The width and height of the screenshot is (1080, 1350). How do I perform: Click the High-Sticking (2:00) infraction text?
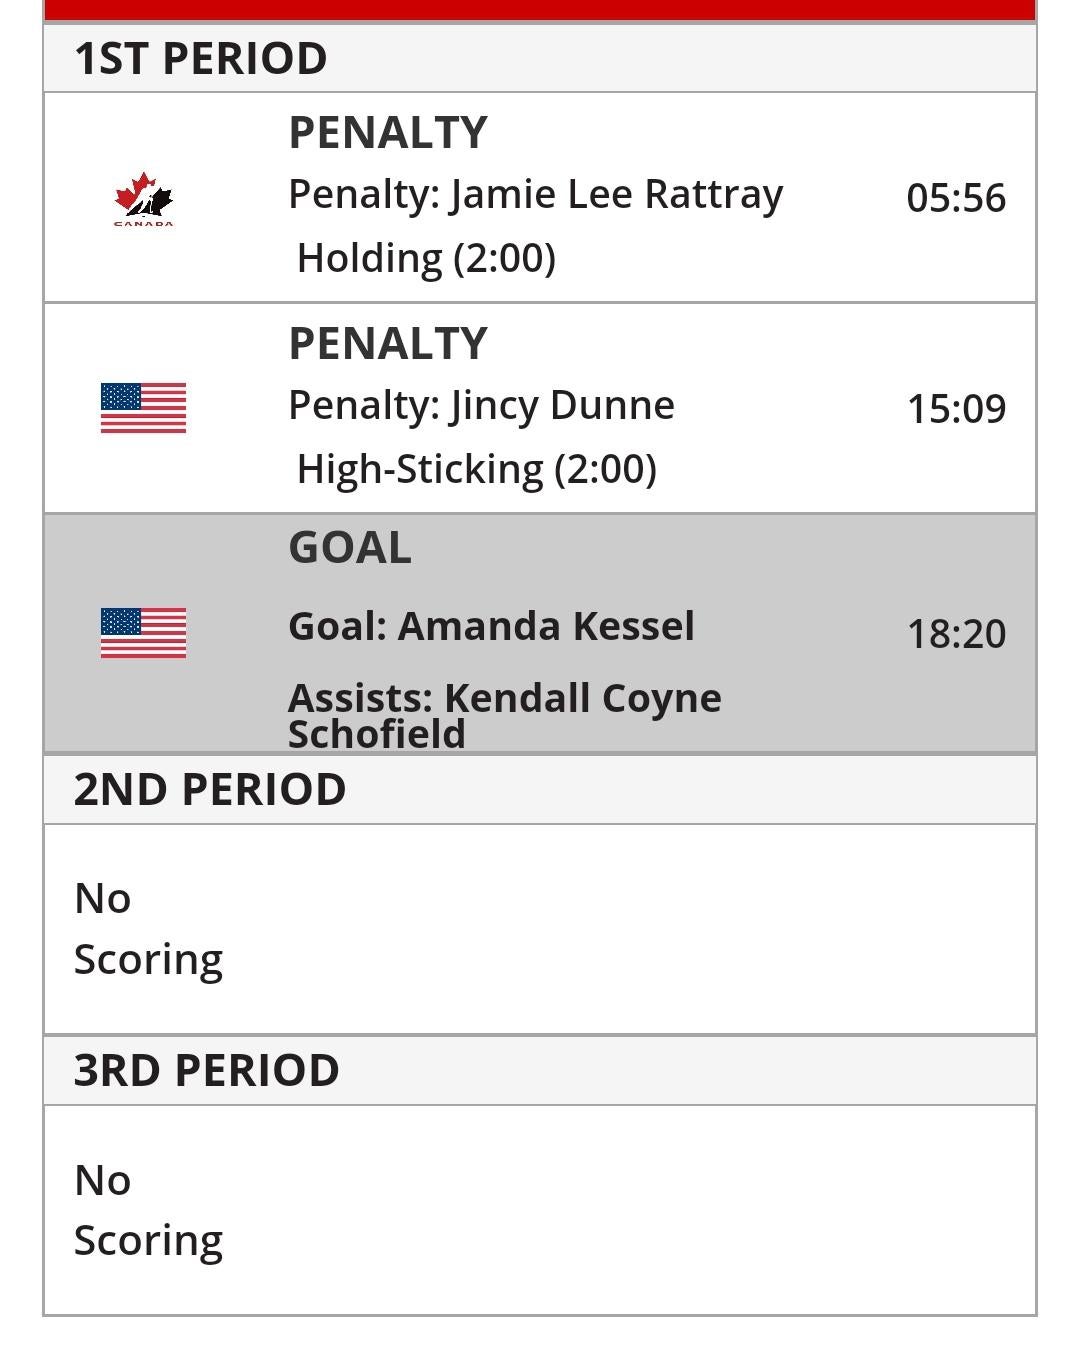coord(476,469)
